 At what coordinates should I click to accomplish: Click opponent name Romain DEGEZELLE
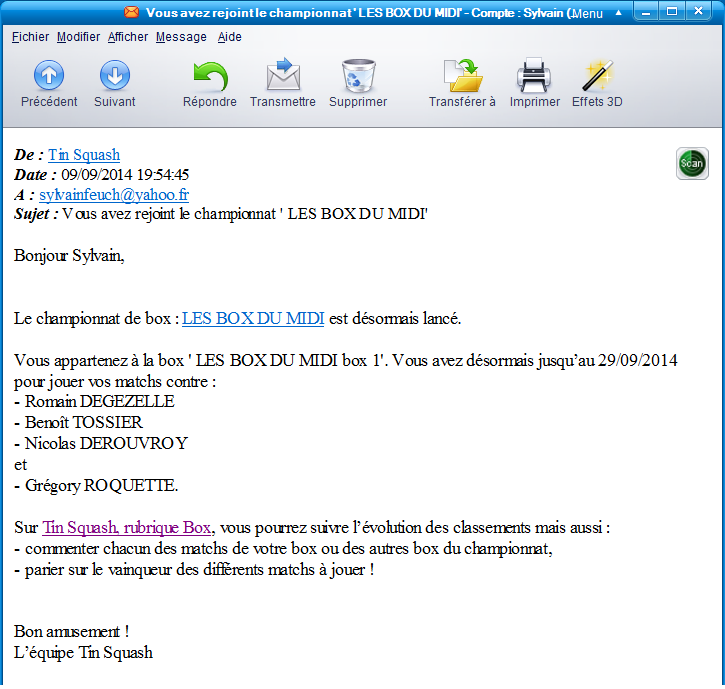click(99, 401)
